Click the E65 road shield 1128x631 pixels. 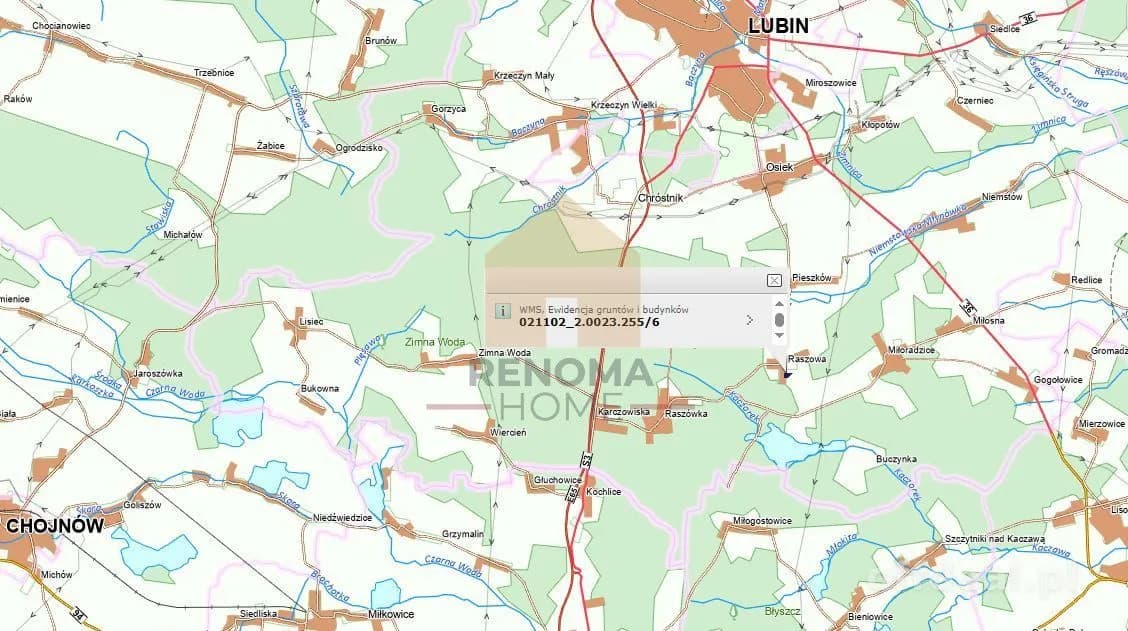tap(573, 493)
